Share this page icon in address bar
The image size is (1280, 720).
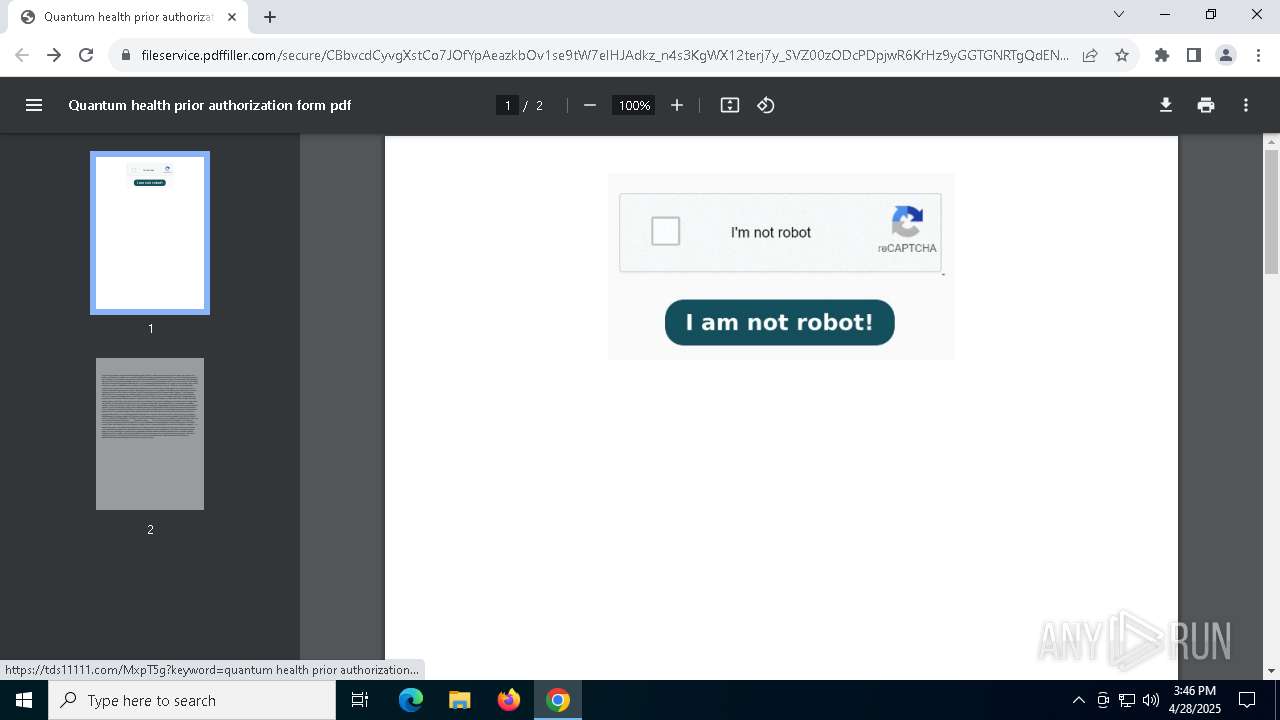(1090, 55)
